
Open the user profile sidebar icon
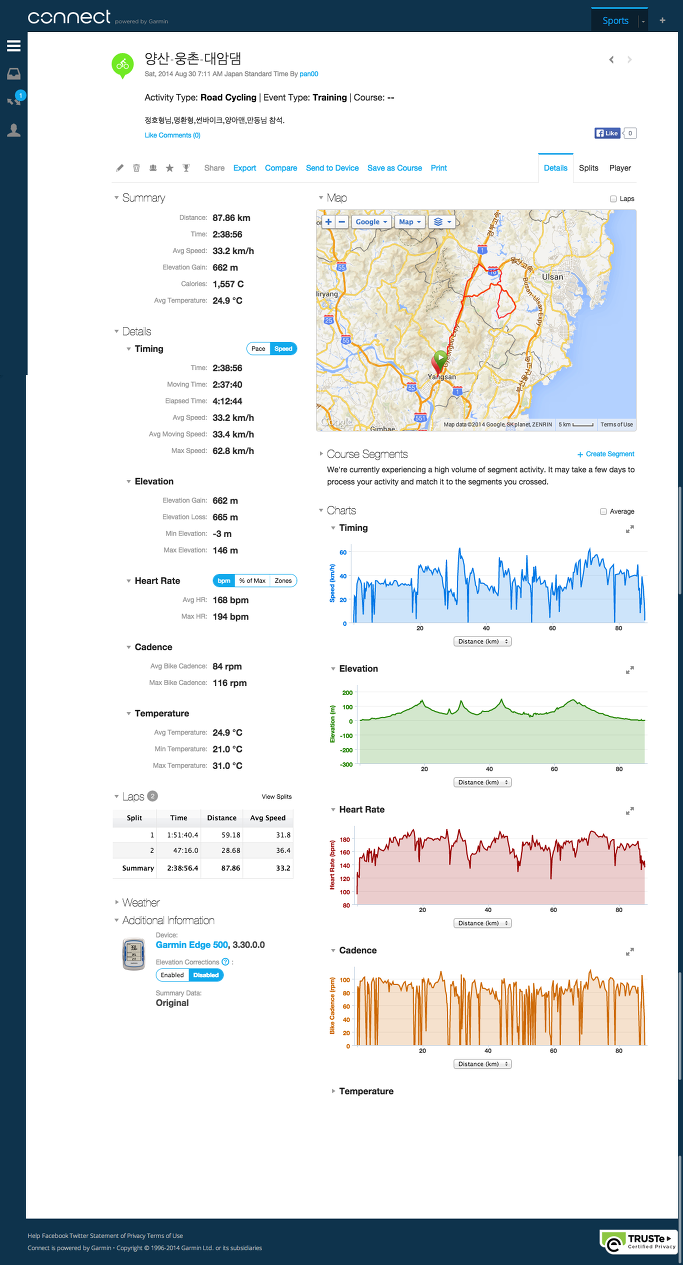point(13,130)
